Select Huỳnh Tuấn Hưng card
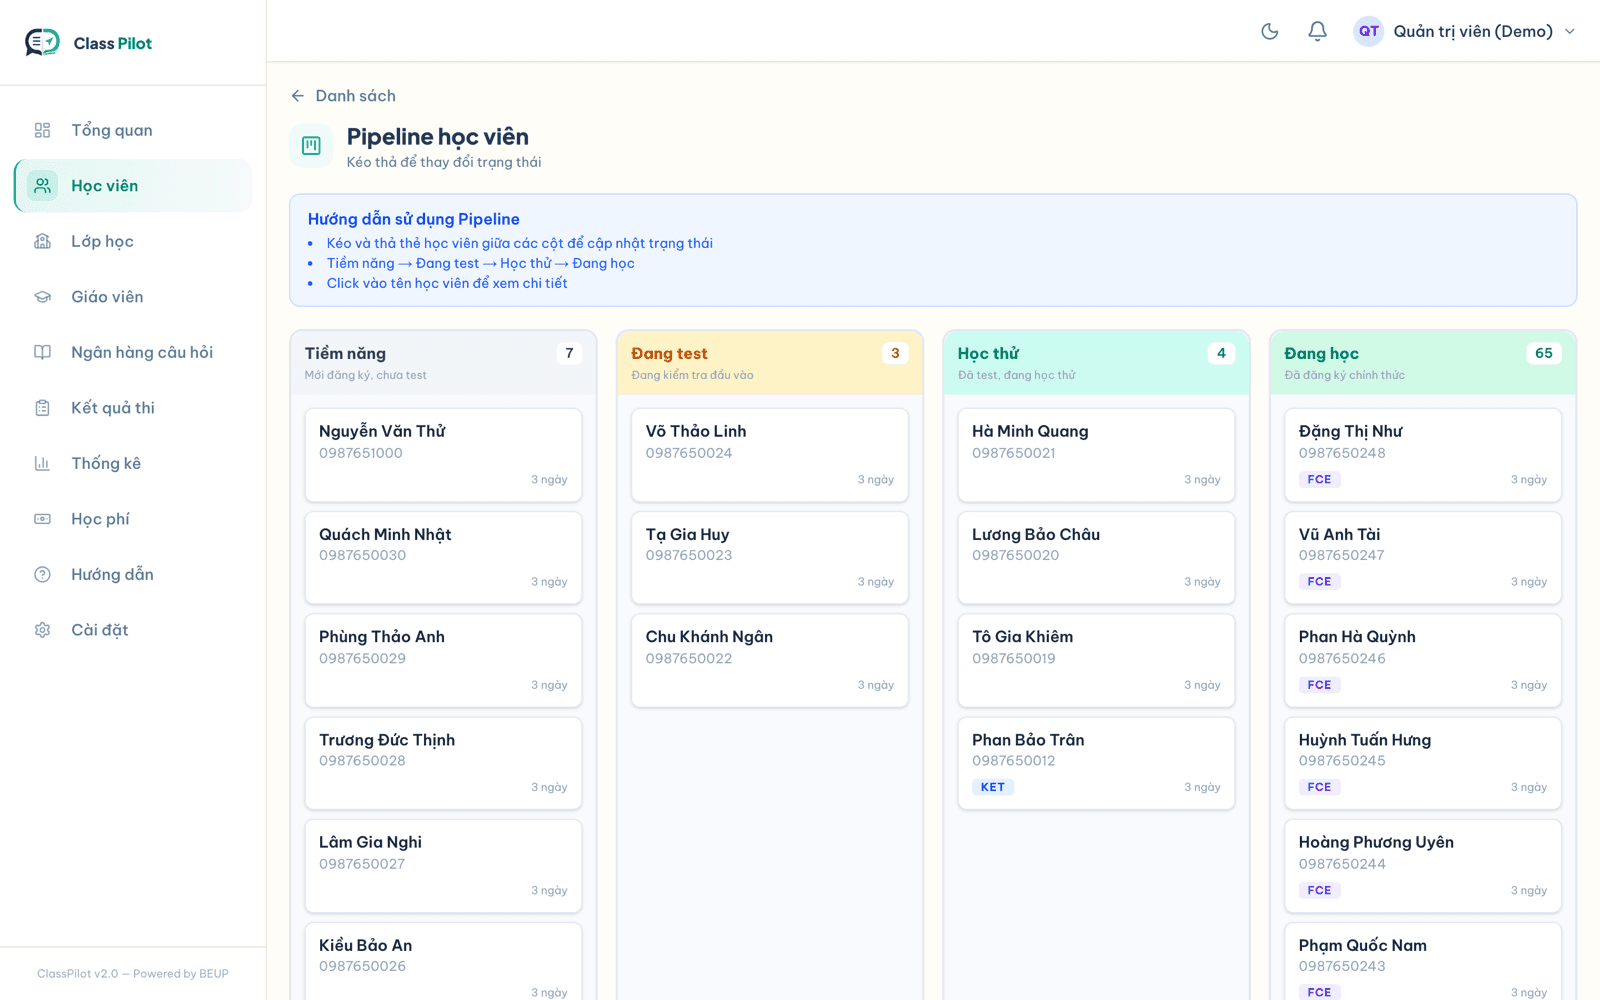The width and height of the screenshot is (1600, 1000). (x=1423, y=763)
